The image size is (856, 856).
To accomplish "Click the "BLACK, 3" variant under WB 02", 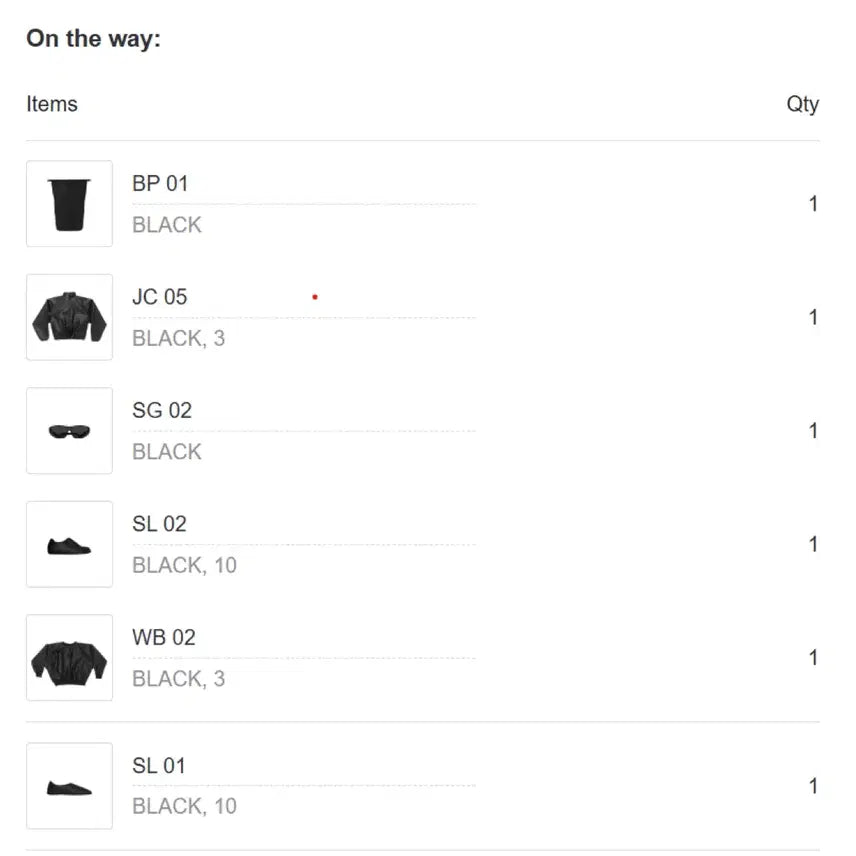I will pyautogui.click(x=179, y=679).
